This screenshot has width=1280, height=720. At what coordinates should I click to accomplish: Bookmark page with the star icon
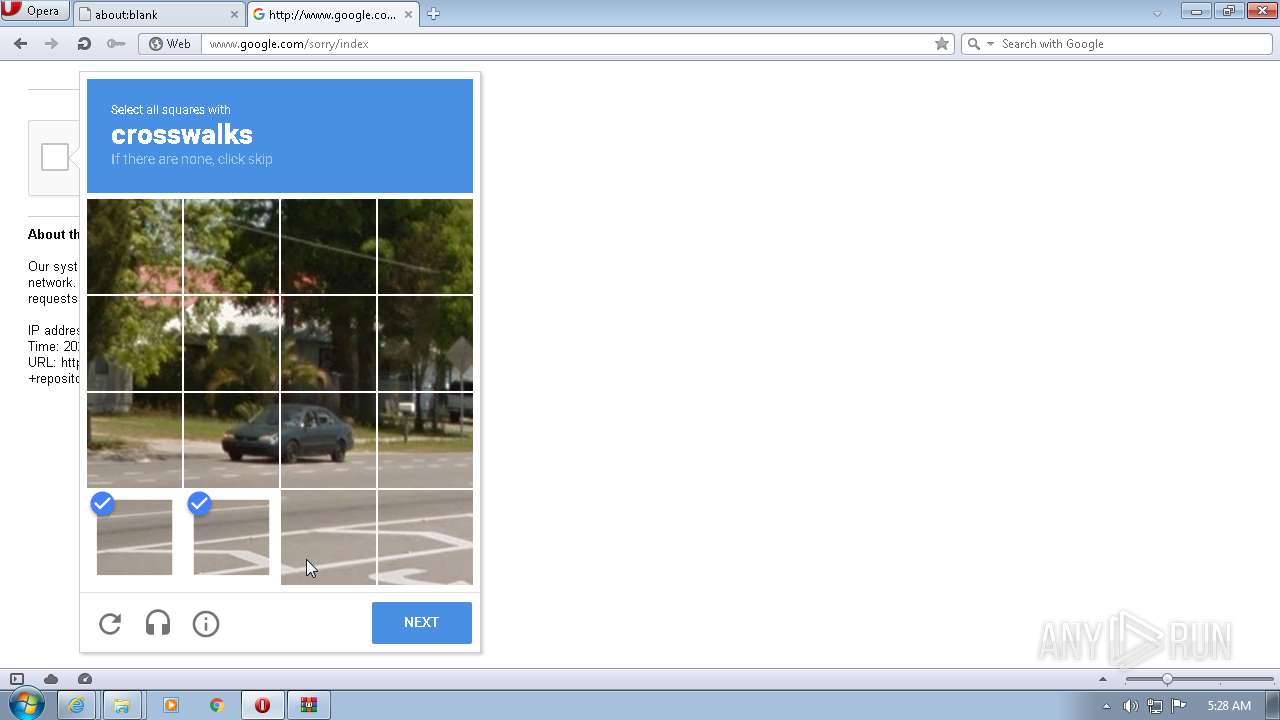942,44
